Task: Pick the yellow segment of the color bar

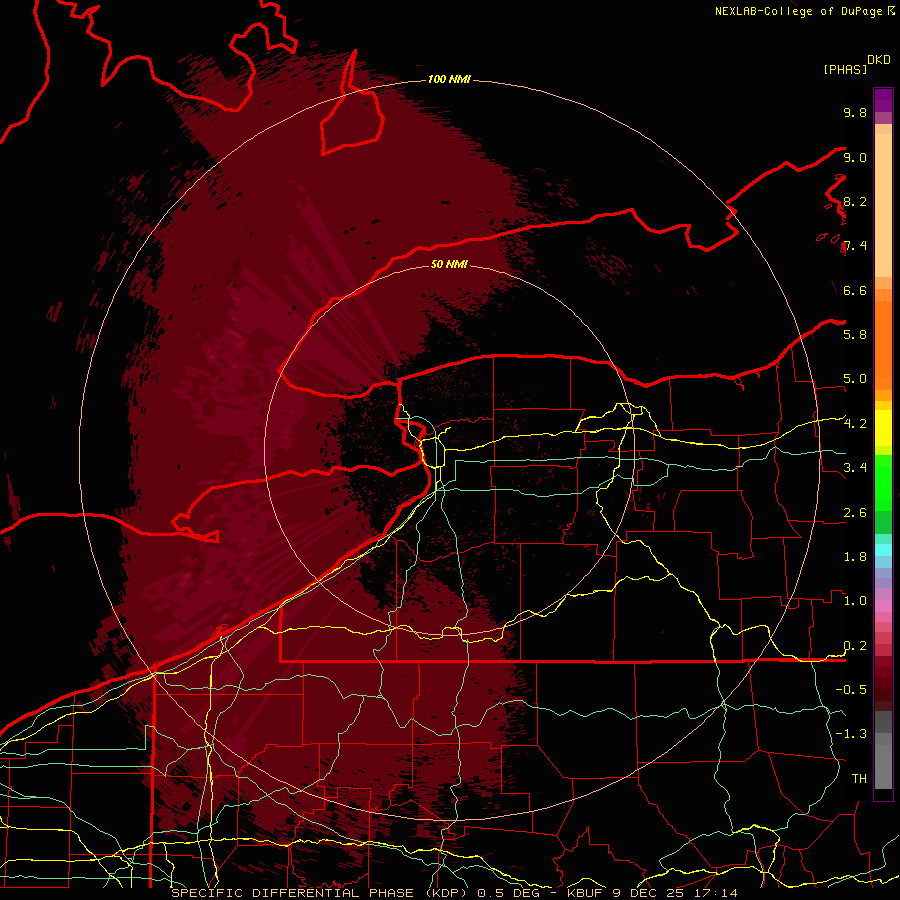Action: pos(883,428)
